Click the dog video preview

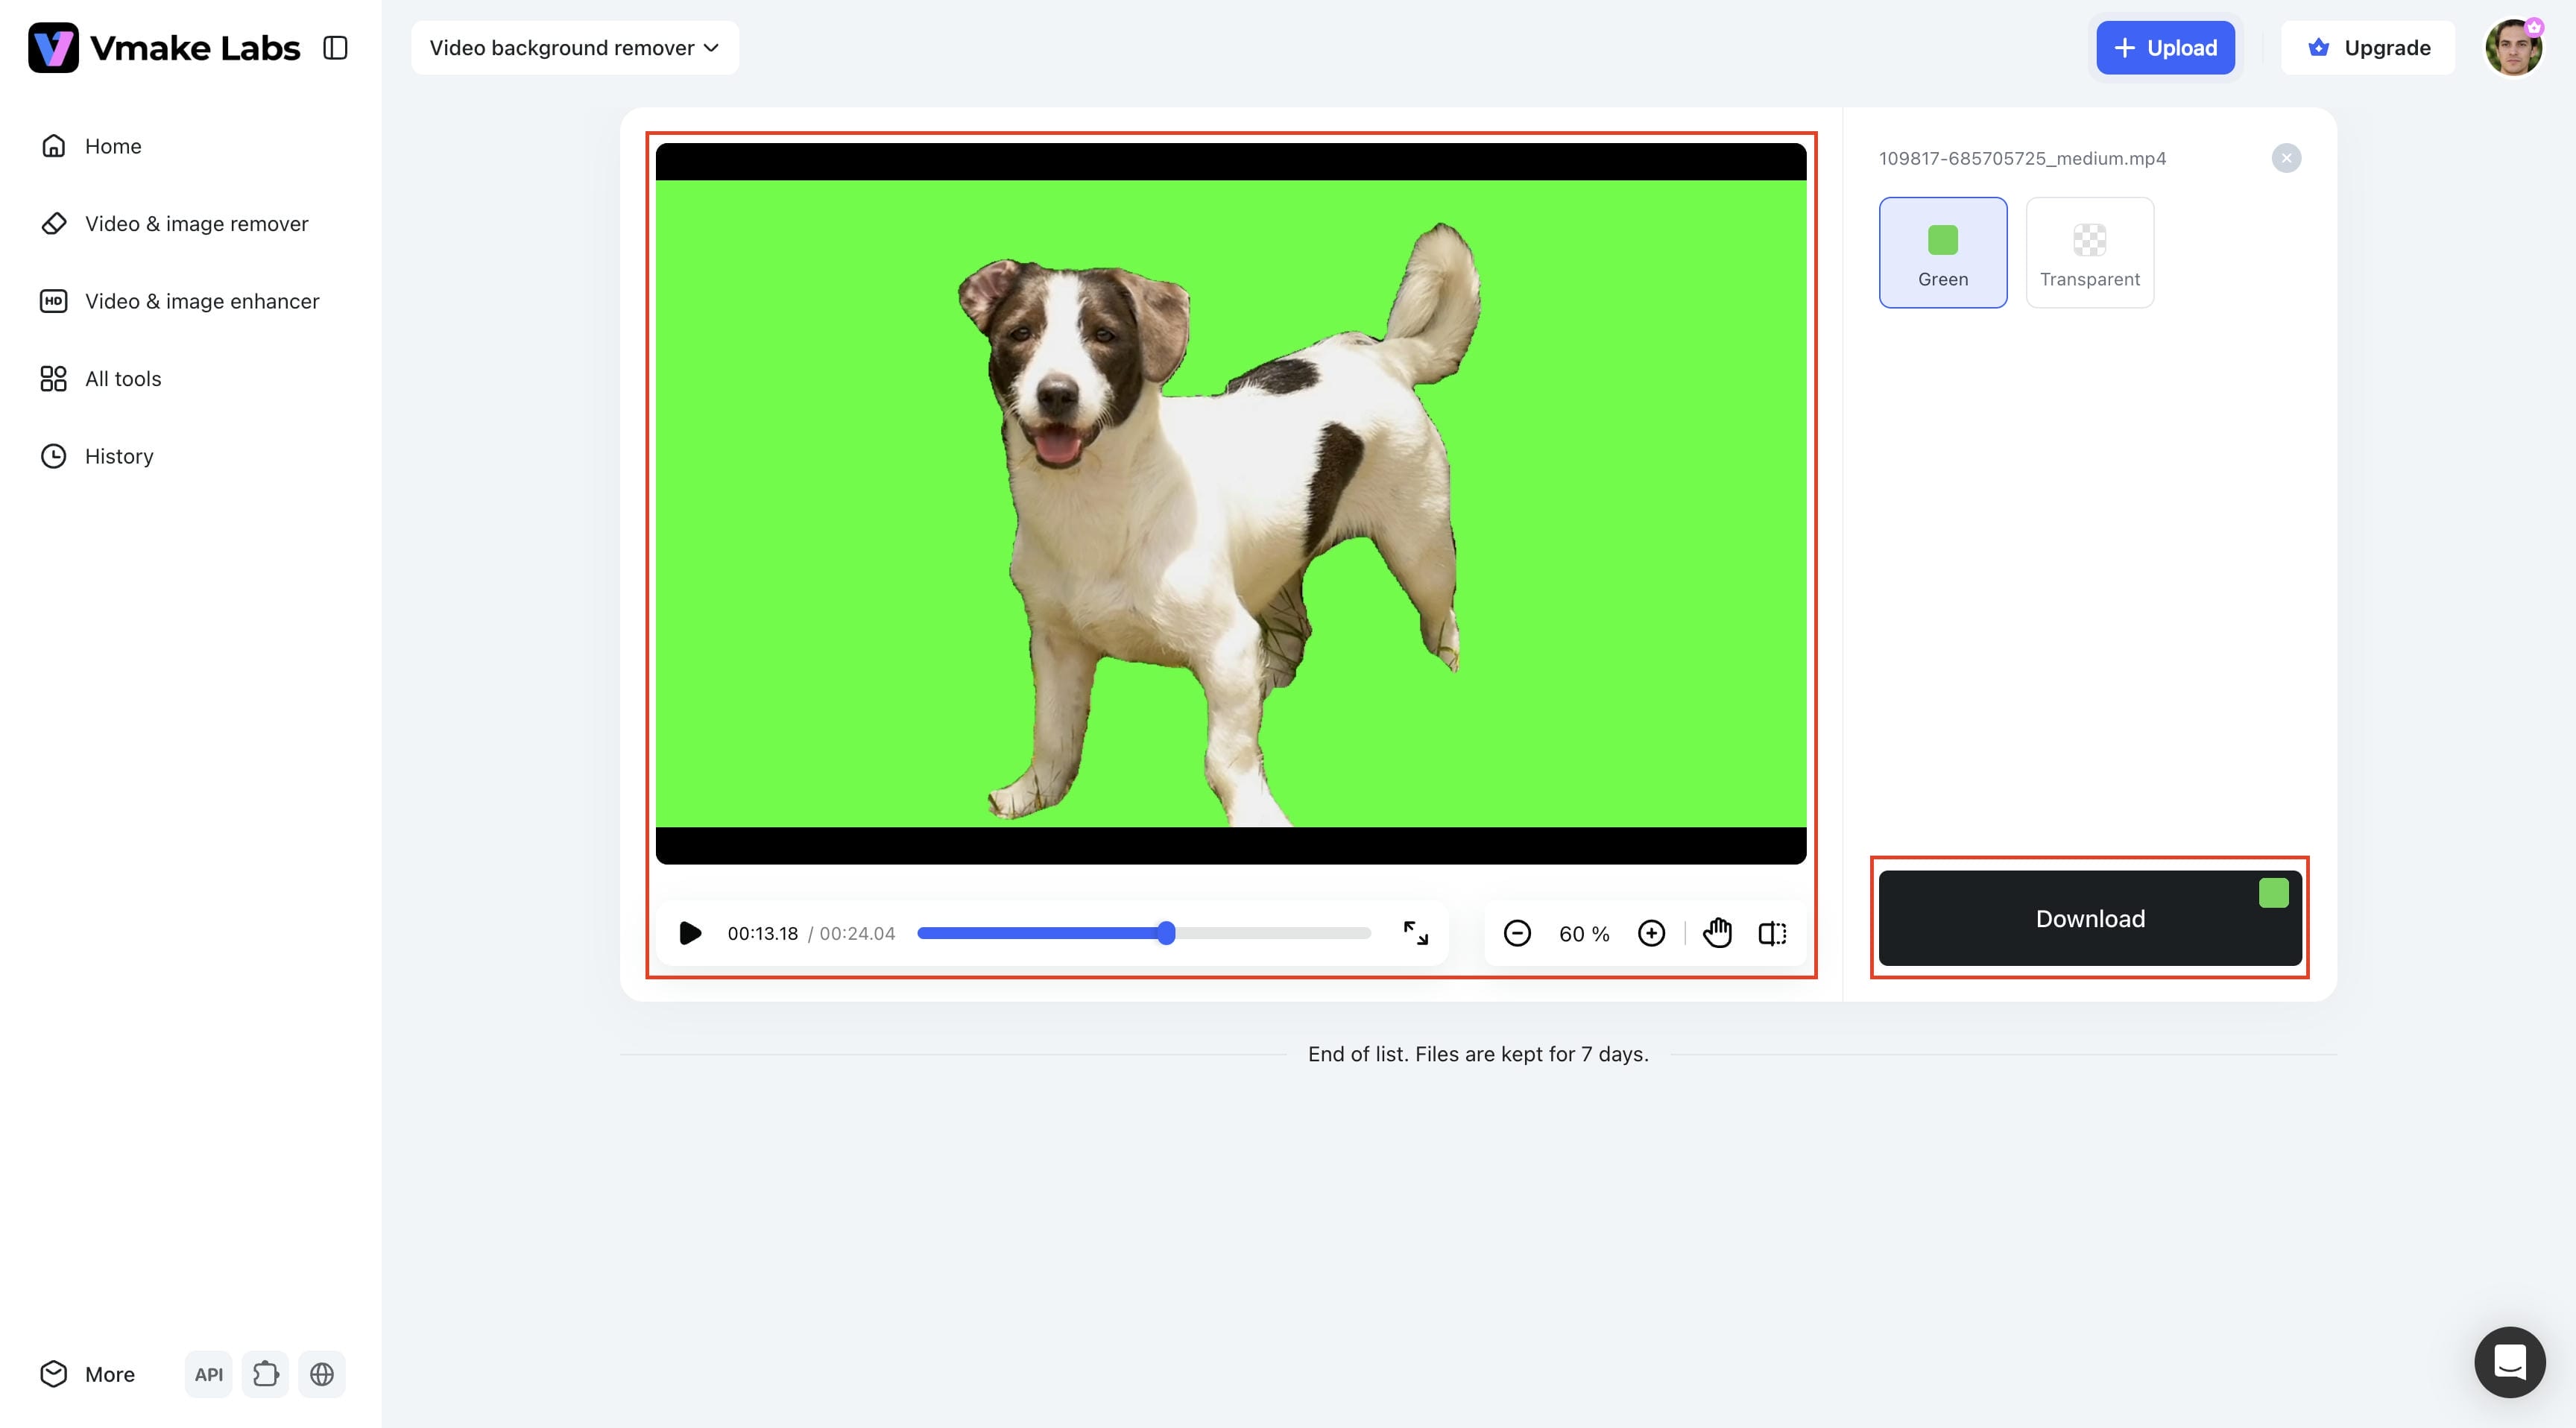[x=1231, y=503]
